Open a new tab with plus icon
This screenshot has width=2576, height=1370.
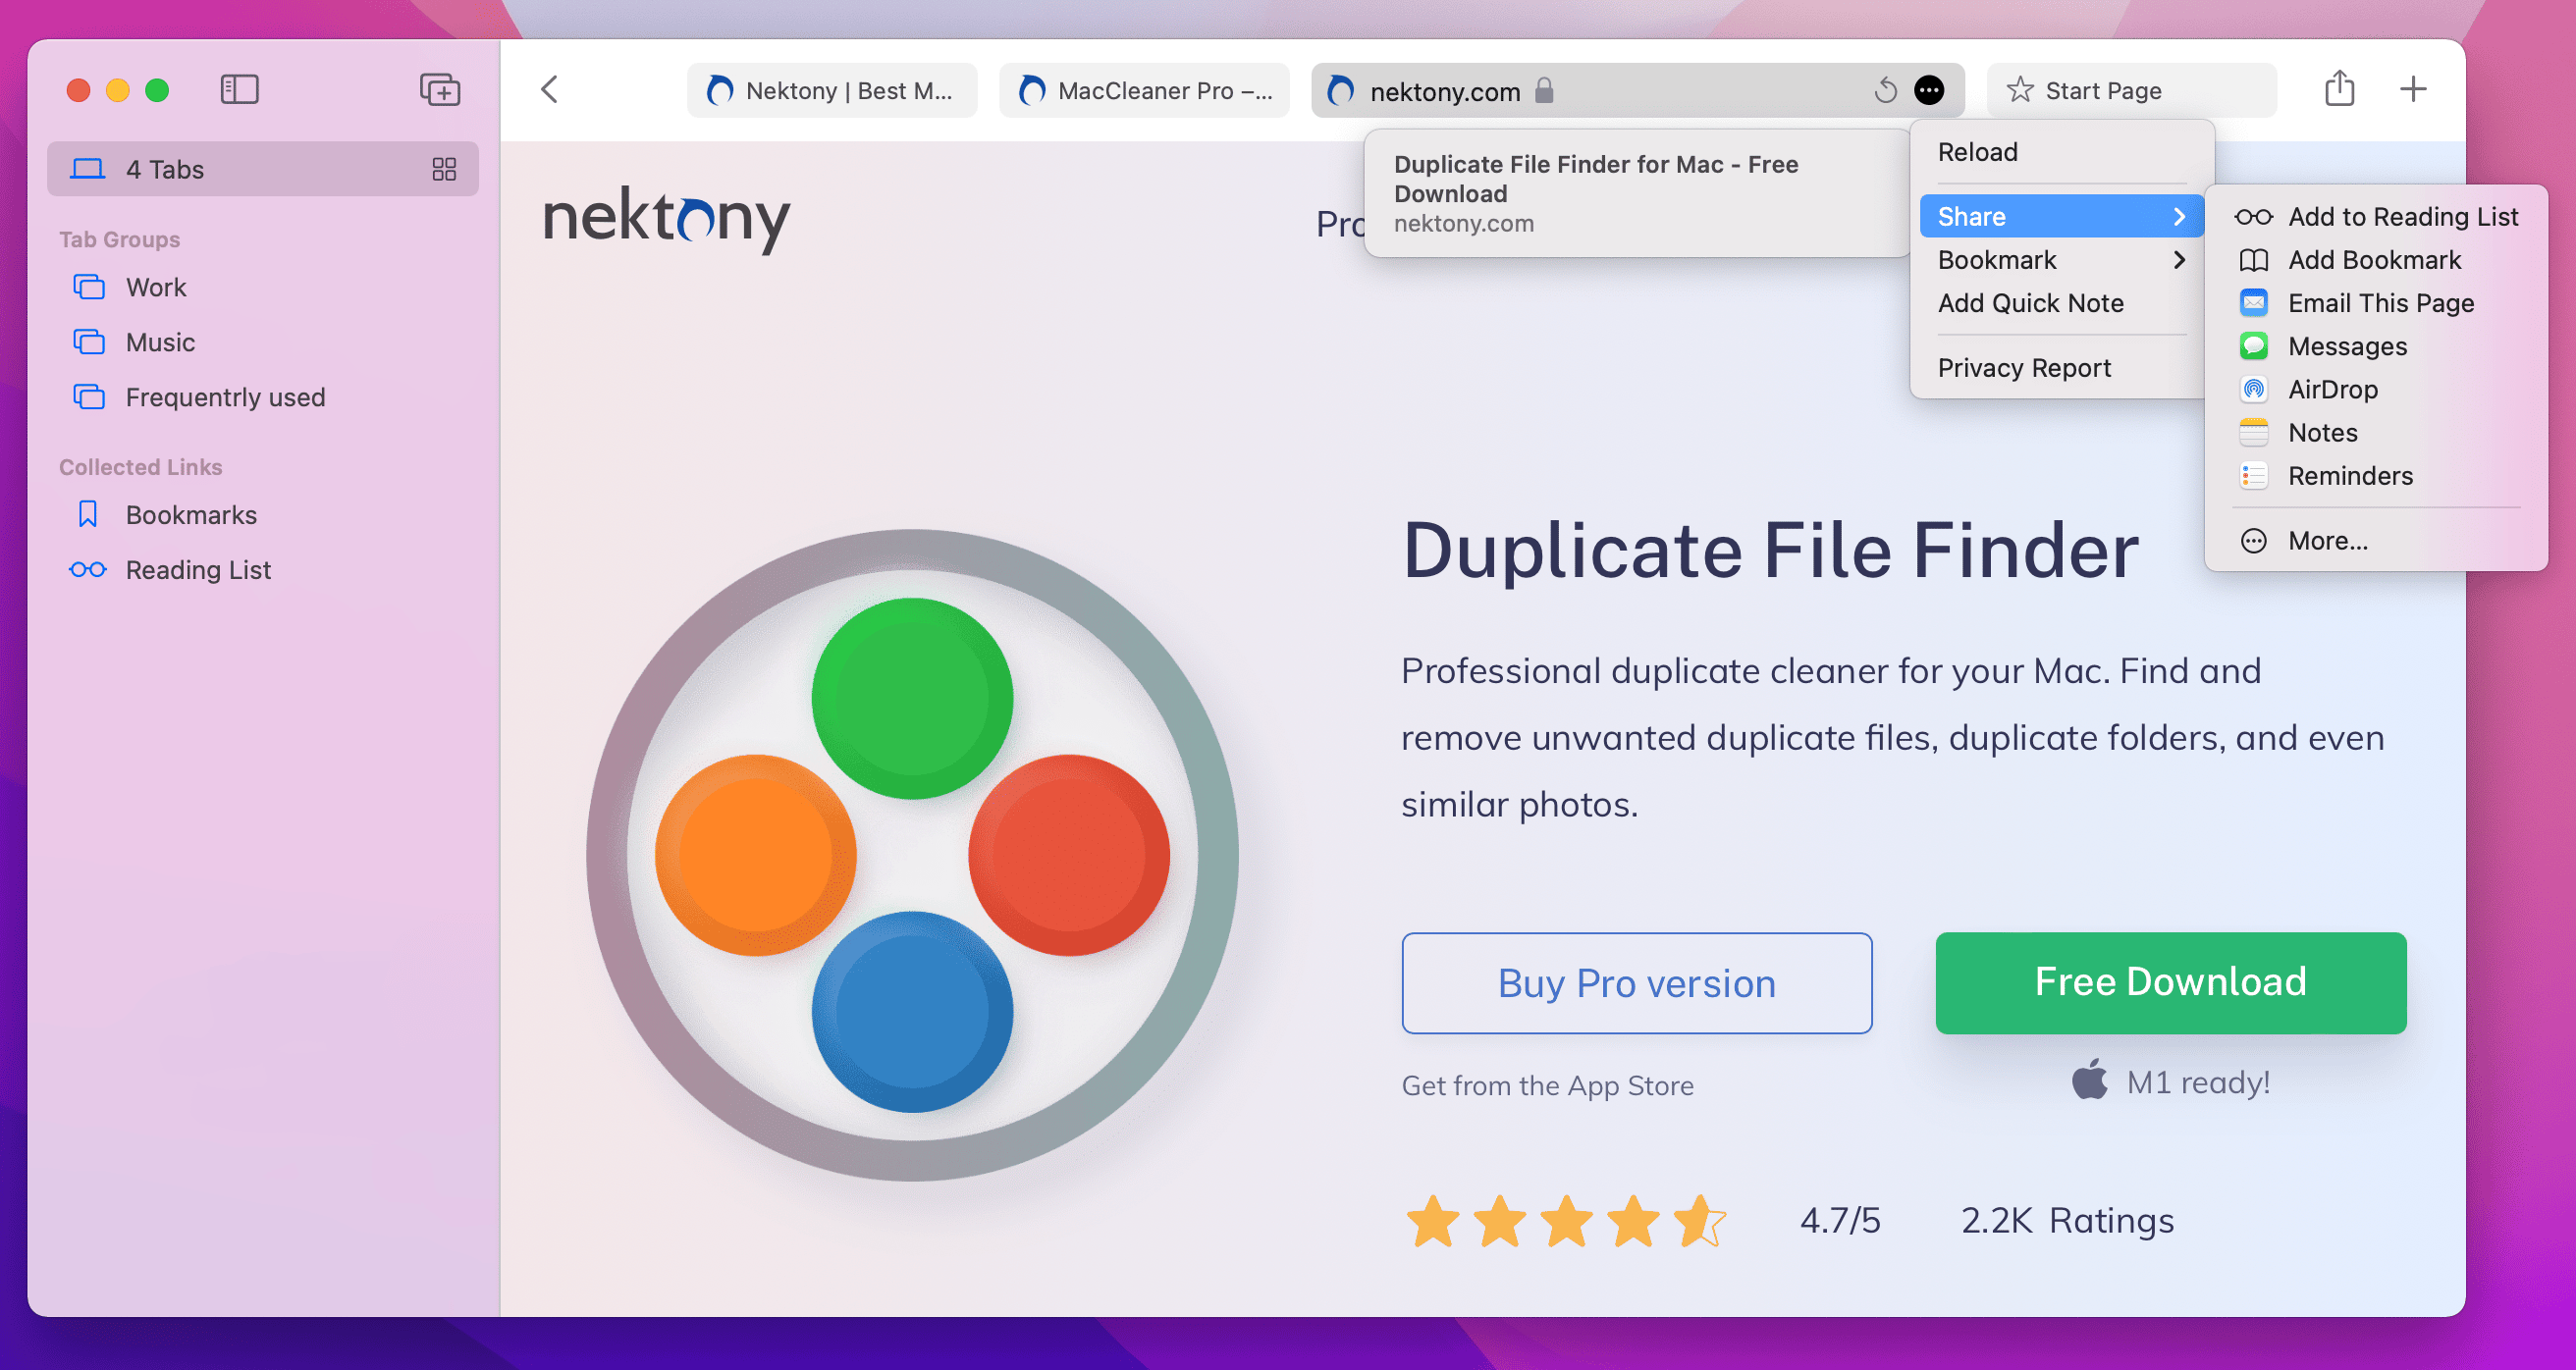pos(2413,89)
